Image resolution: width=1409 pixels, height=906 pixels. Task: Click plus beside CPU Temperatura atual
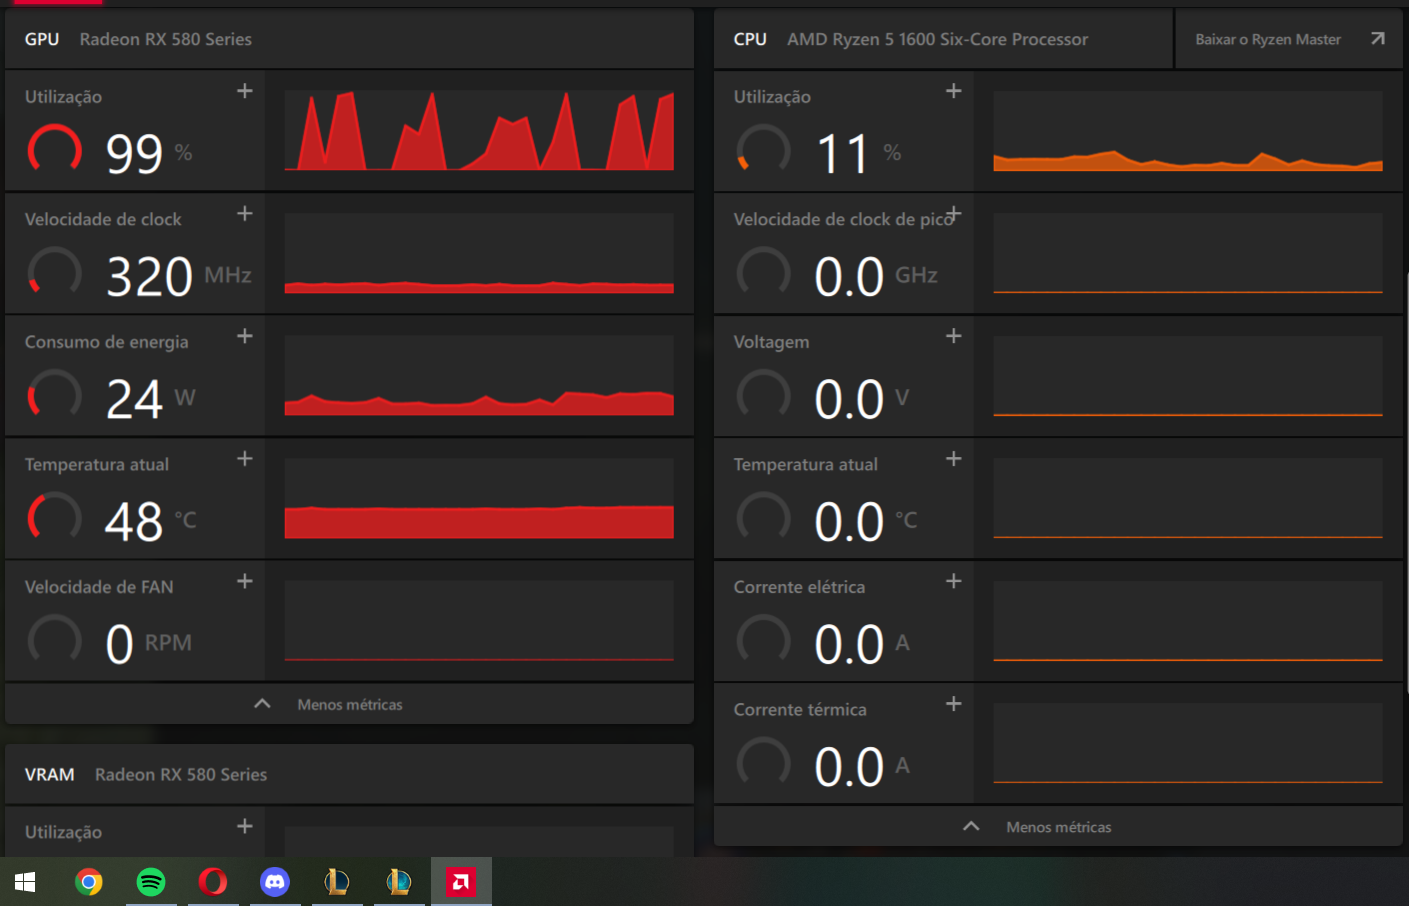point(953,458)
